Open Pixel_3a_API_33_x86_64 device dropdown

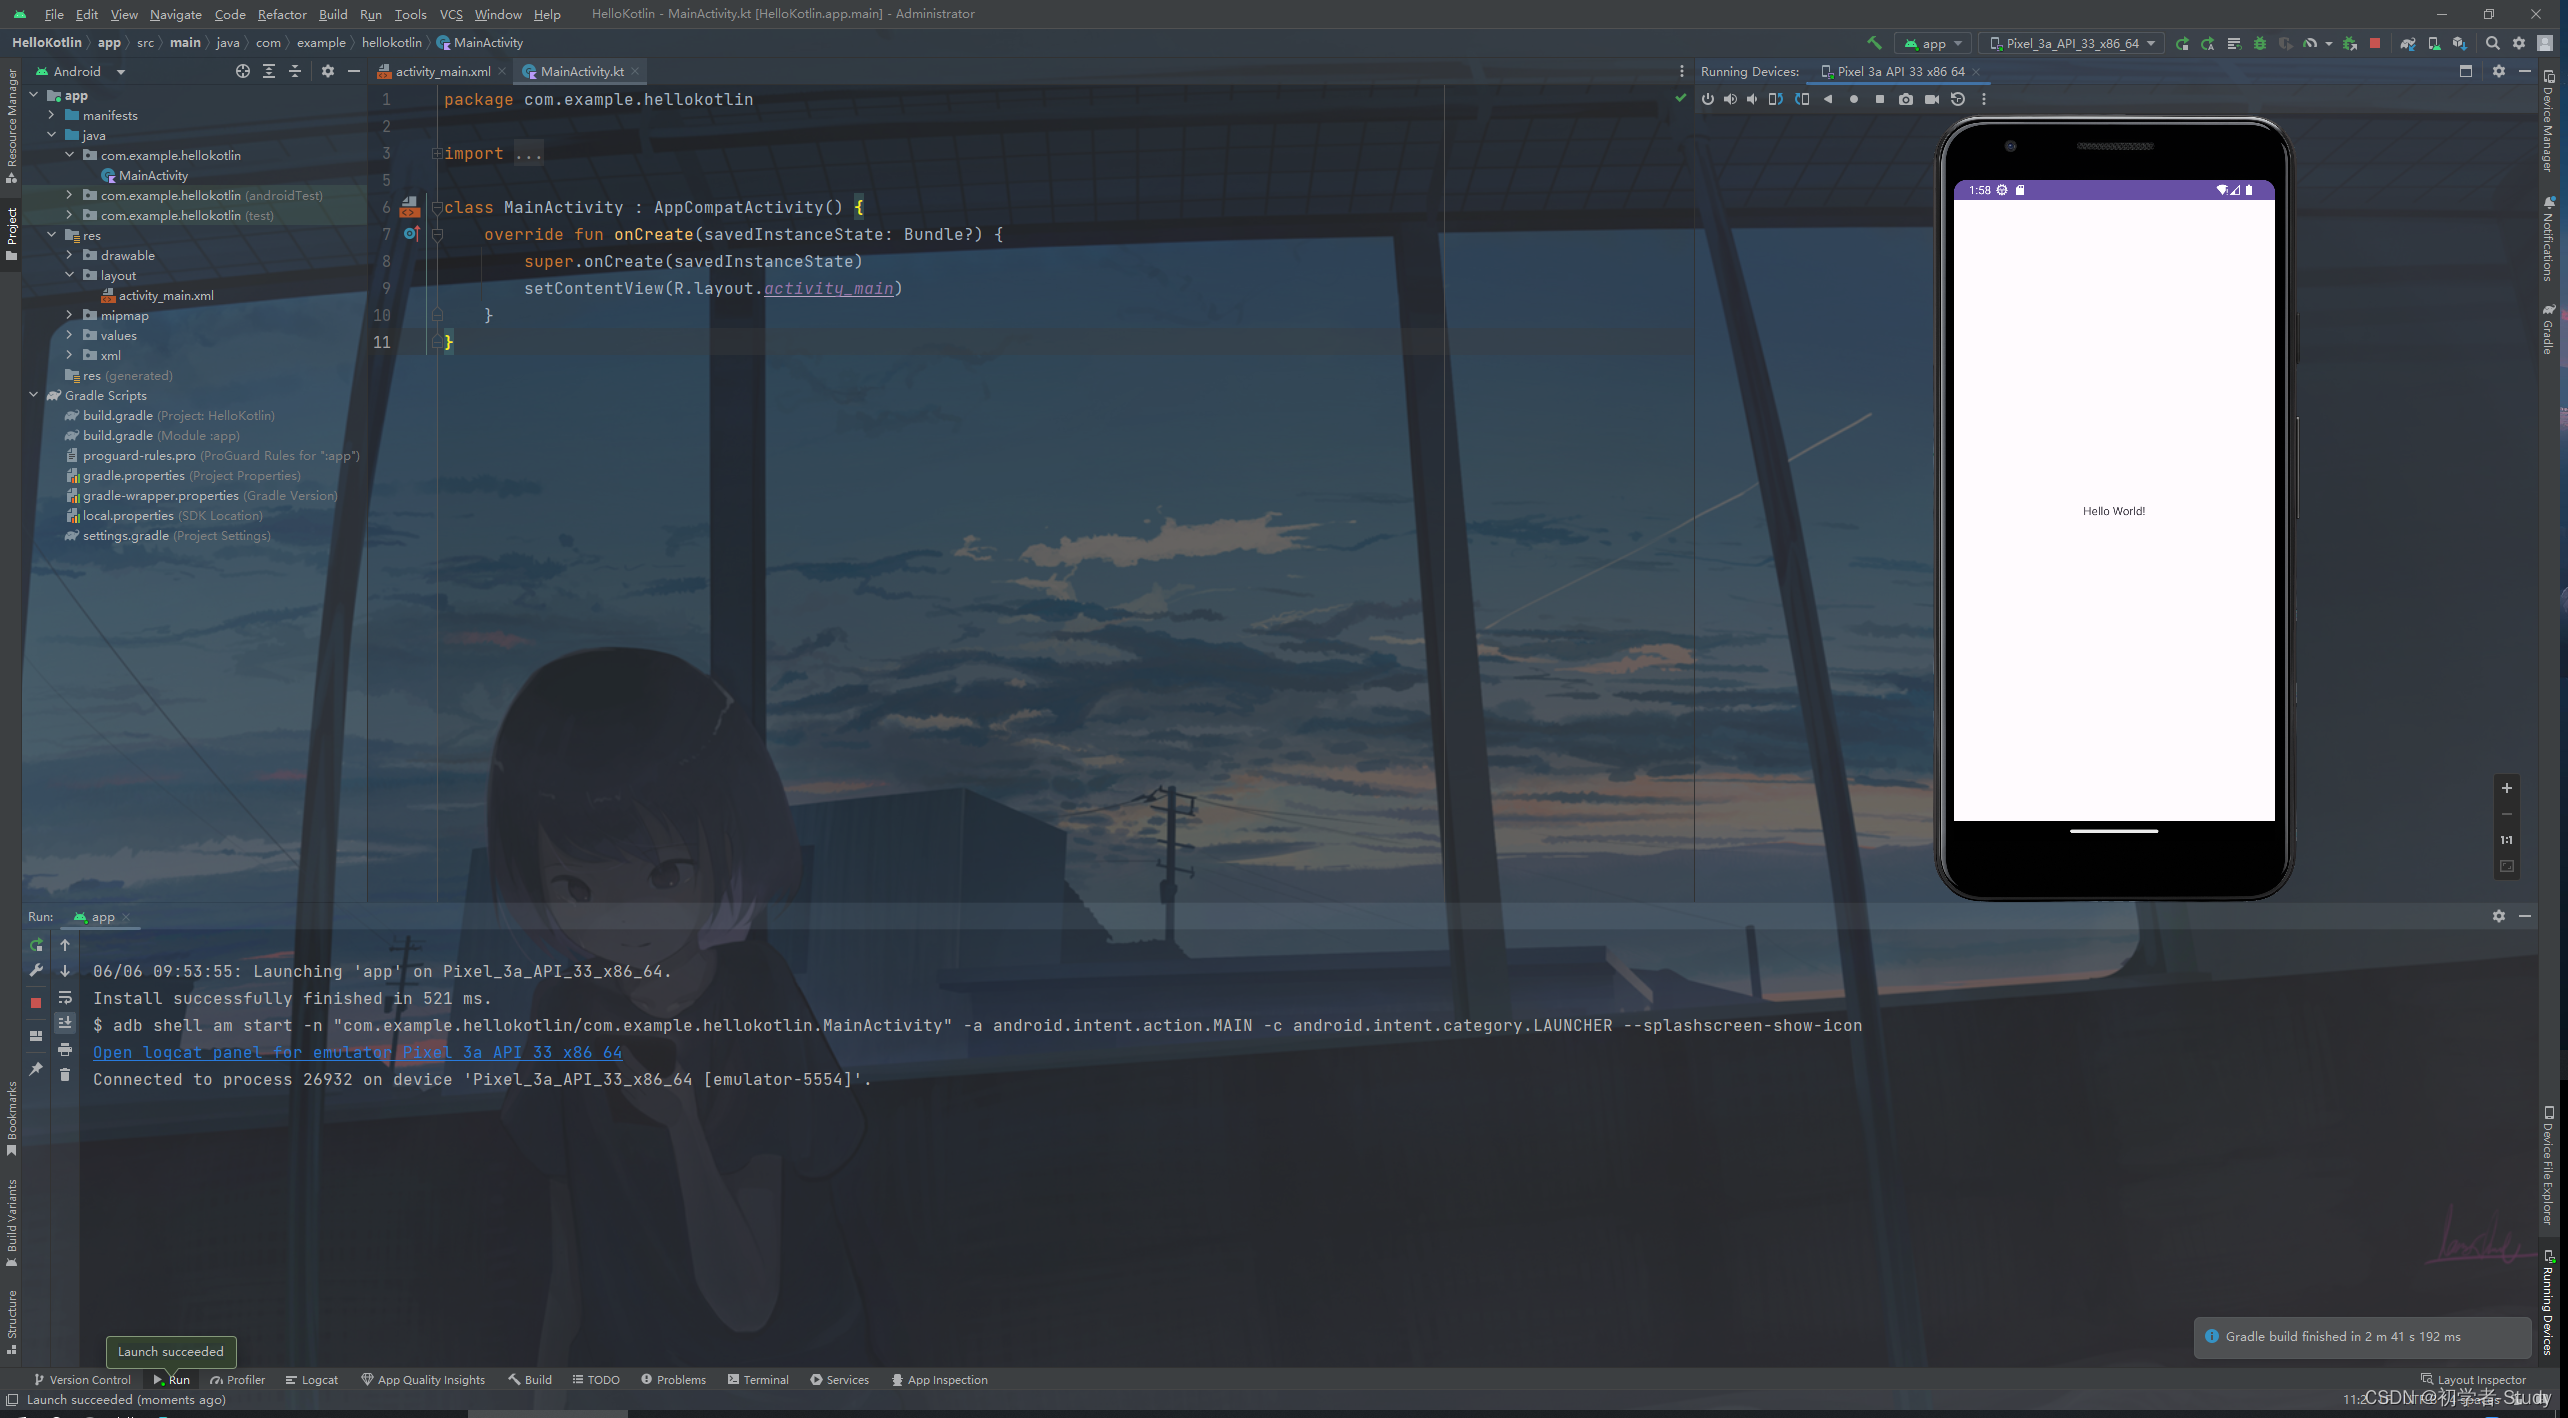[2070, 43]
